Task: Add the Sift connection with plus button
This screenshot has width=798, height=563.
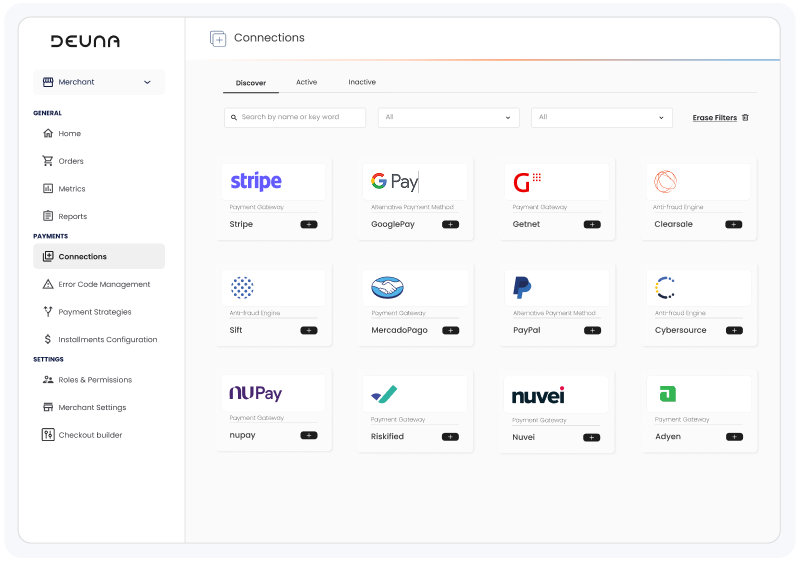Action: [x=309, y=330]
